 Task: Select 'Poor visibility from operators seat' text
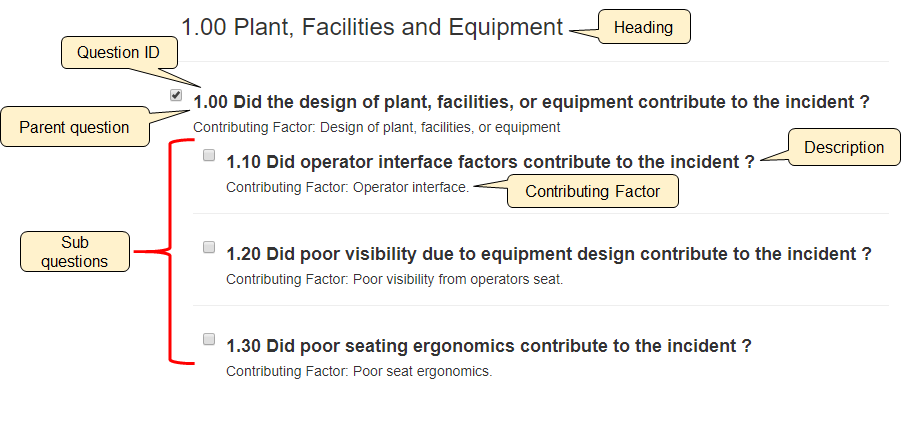coord(395,279)
